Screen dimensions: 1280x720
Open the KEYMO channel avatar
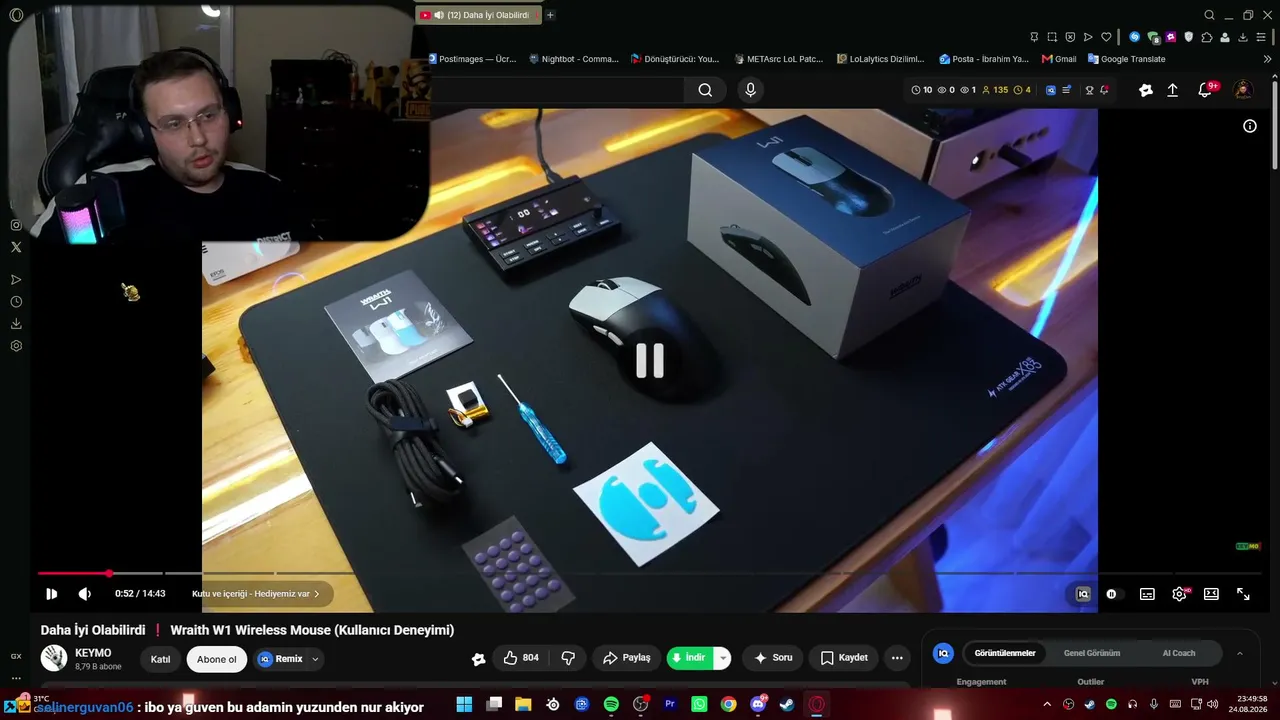pyautogui.click(x=54, y=658)
